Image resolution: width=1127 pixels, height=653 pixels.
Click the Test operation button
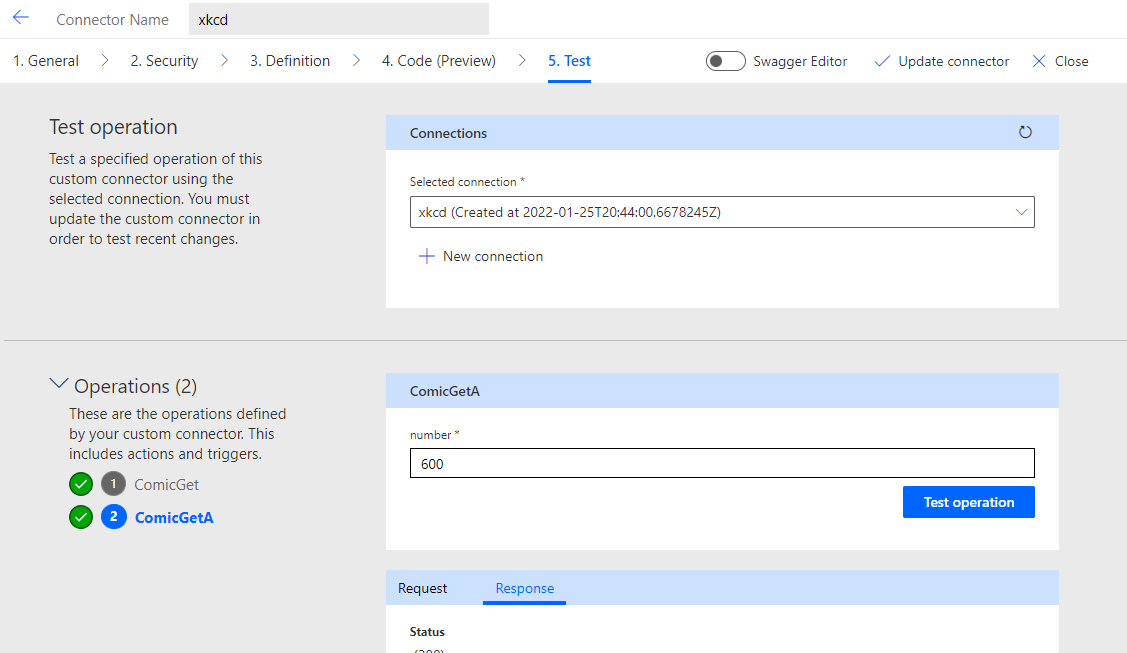click(968, 502)
